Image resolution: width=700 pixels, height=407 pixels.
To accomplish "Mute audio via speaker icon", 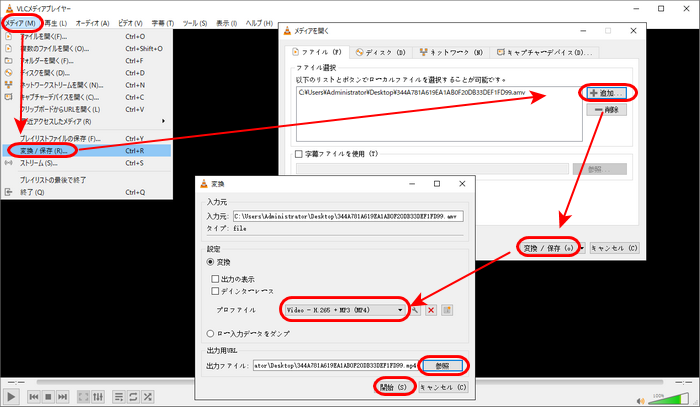I will click(641, 400).
